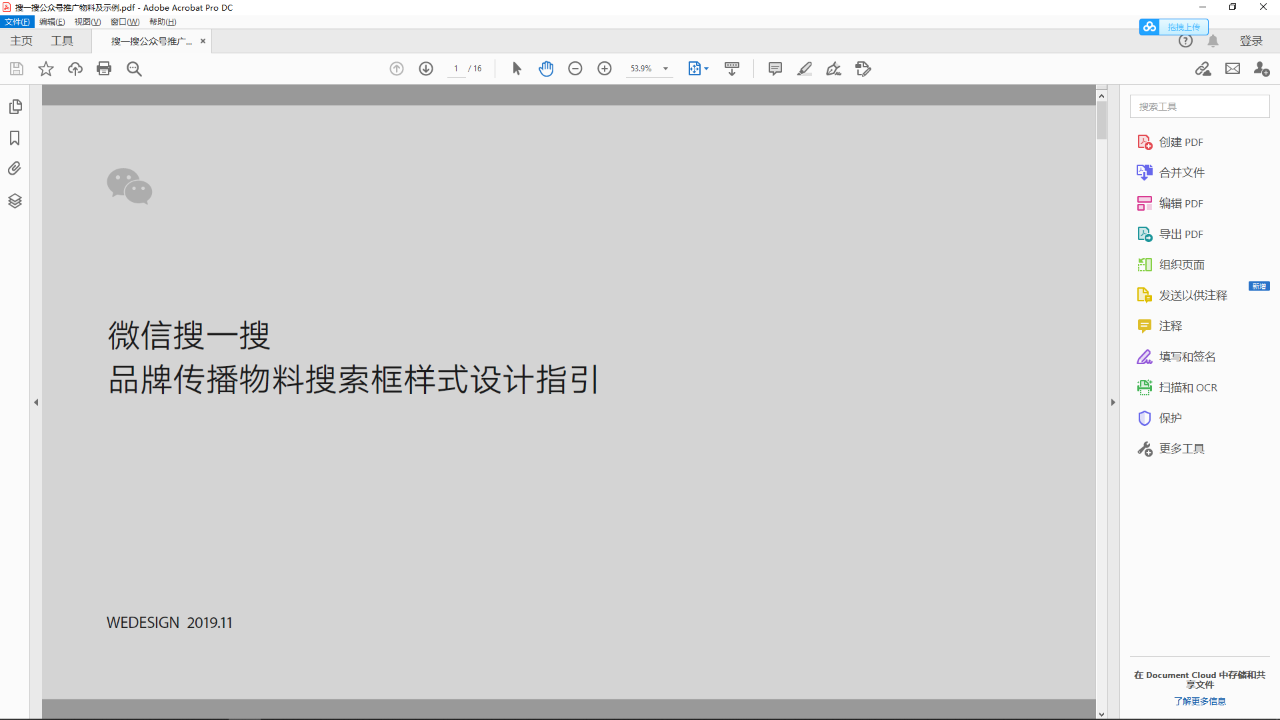Image resolution: width=1280 pixels, height=720 pixels.
Task: Open the Find text magnifier
Action: pyautogui.click(x=134, y=69)
